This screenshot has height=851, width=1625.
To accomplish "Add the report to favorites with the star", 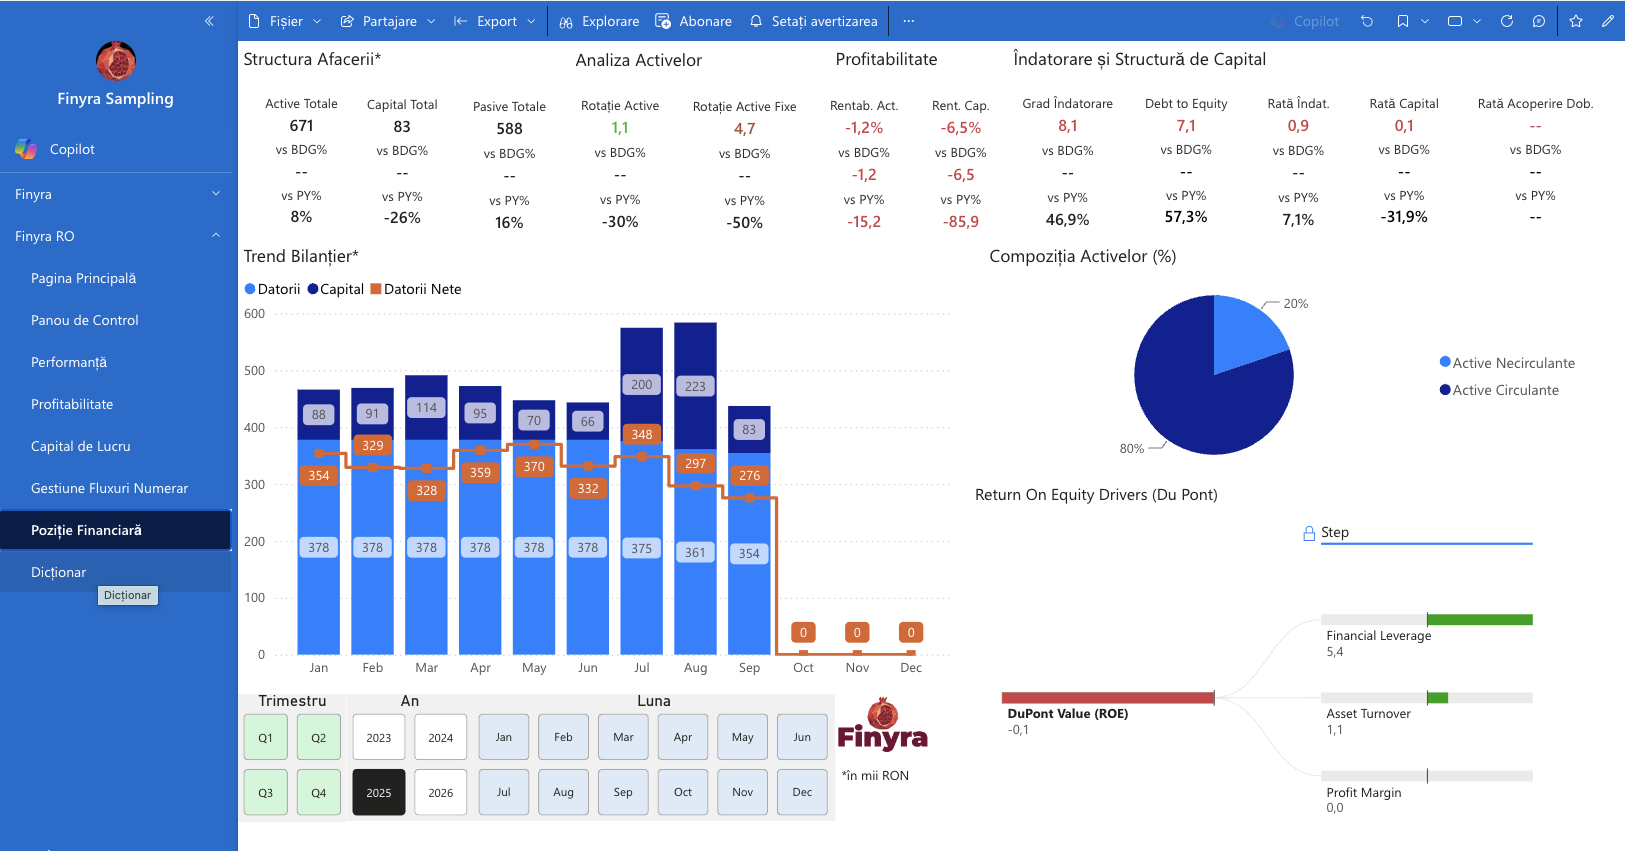I will pos(1576,21).
